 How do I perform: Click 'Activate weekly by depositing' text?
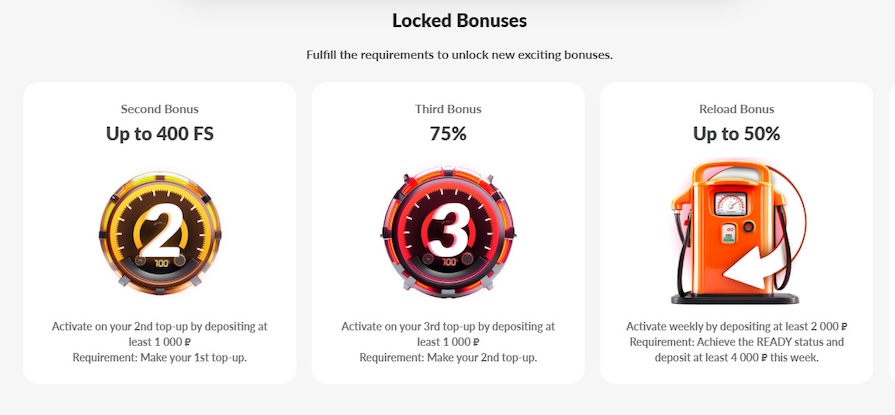736,327
